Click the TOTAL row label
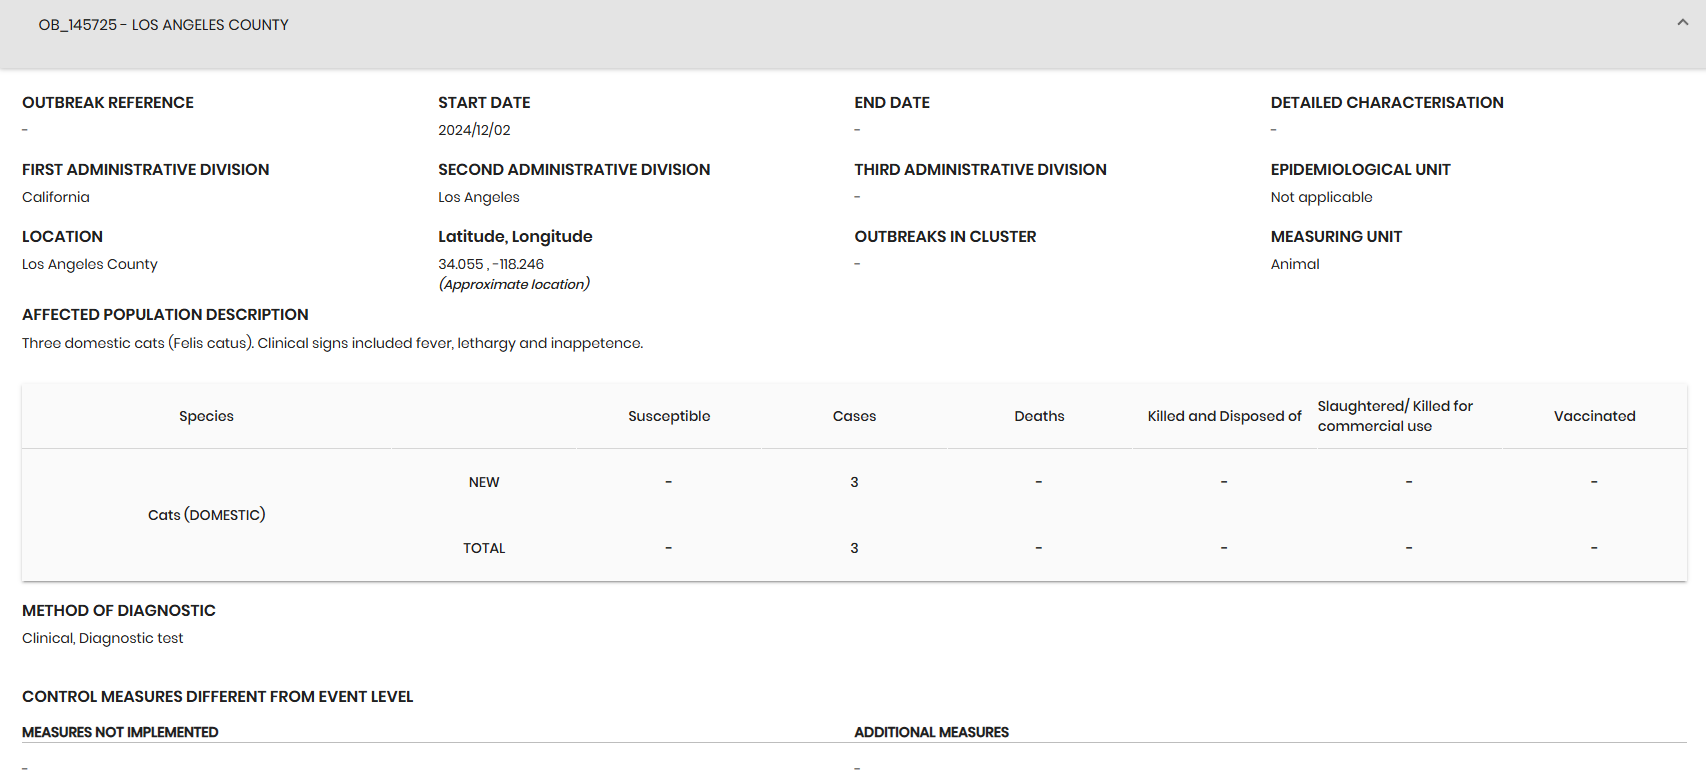The height and width of the screenshot is (782, 1706). tap(484, 548)
